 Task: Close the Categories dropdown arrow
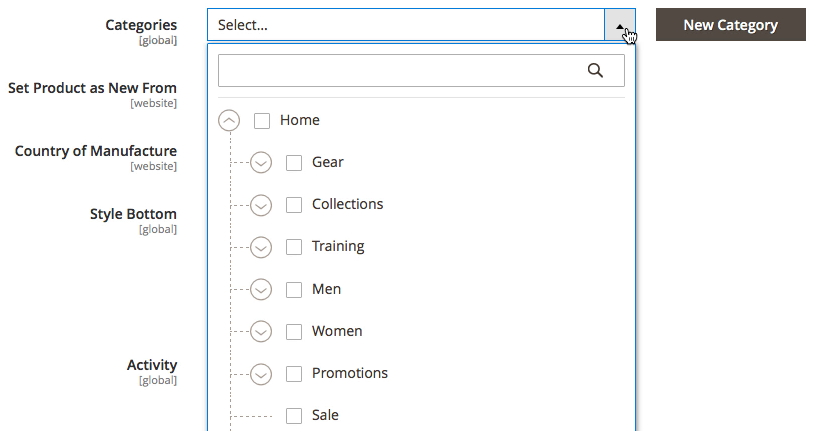pos(620,25)
